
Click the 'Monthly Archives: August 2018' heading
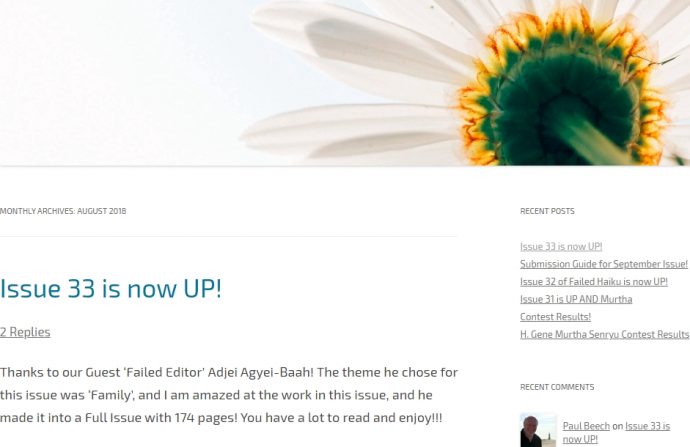tap(63, 211)
